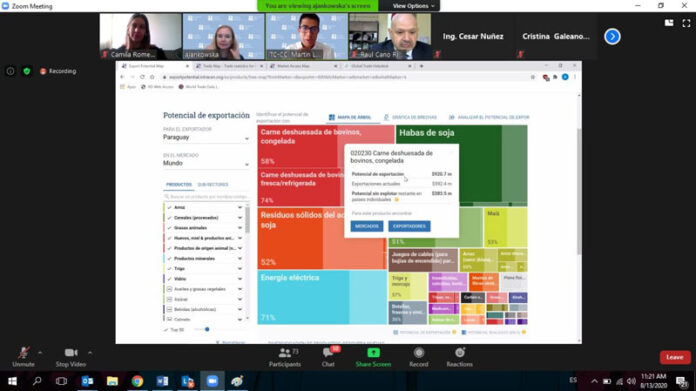This screenshot has width=696, height=391.
Task: Enter Zoom fullscreen mode
Action: (x=686, y=23)
